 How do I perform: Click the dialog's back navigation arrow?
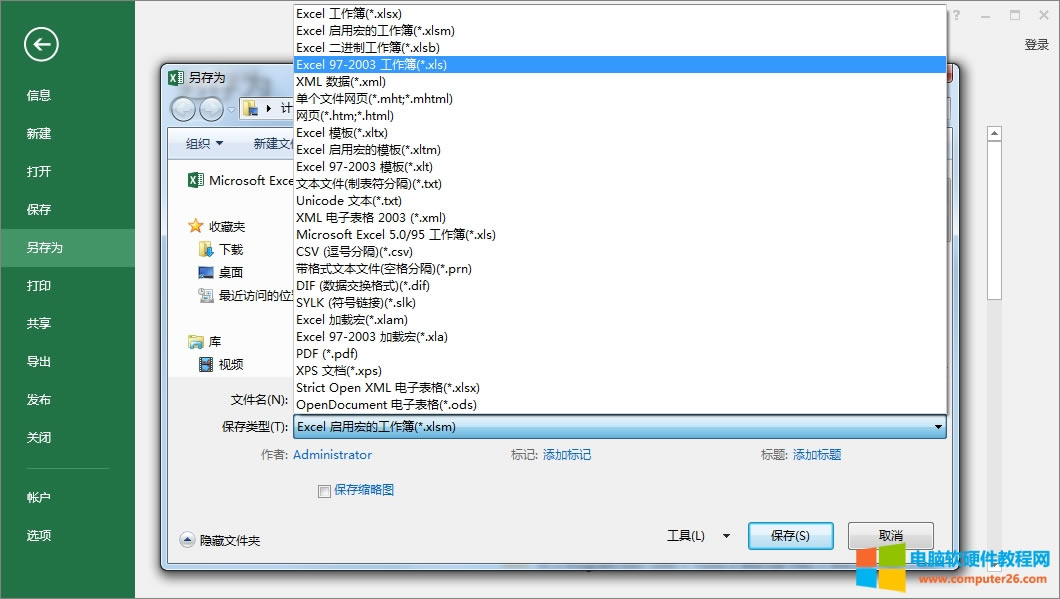point(183,109)
